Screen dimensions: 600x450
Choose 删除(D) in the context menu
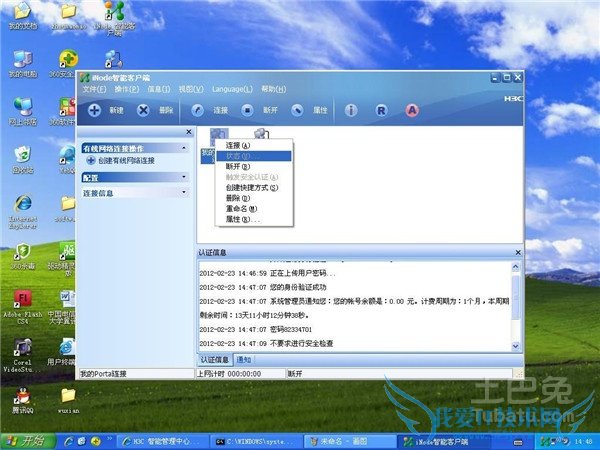[x=254, y=198]
